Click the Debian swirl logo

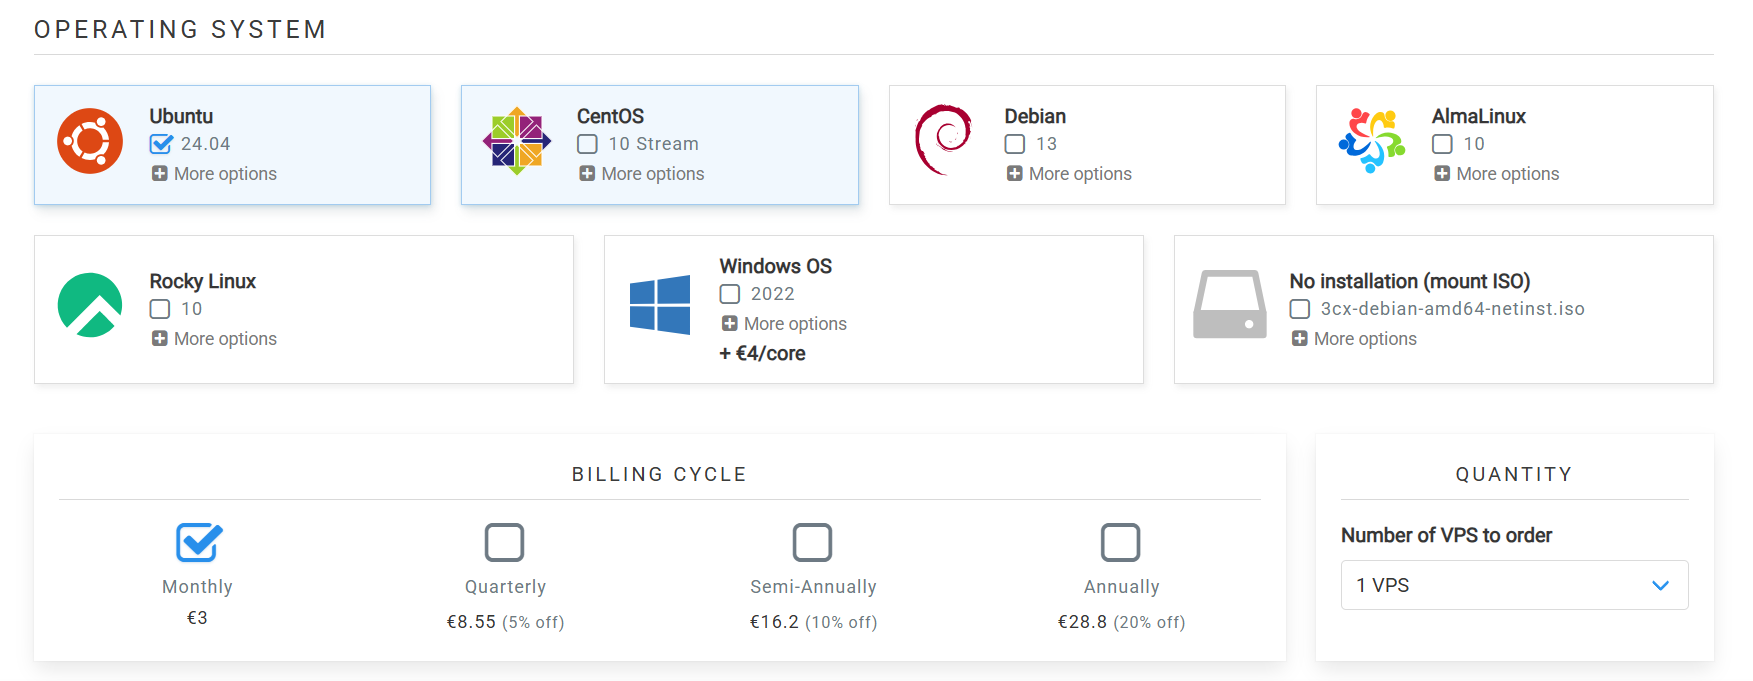[x=943, y=140]
